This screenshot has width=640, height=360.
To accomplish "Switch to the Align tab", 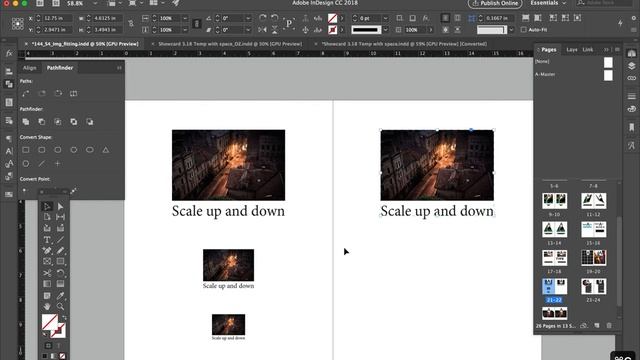I will pyautogui.click(x=29, y=68).
